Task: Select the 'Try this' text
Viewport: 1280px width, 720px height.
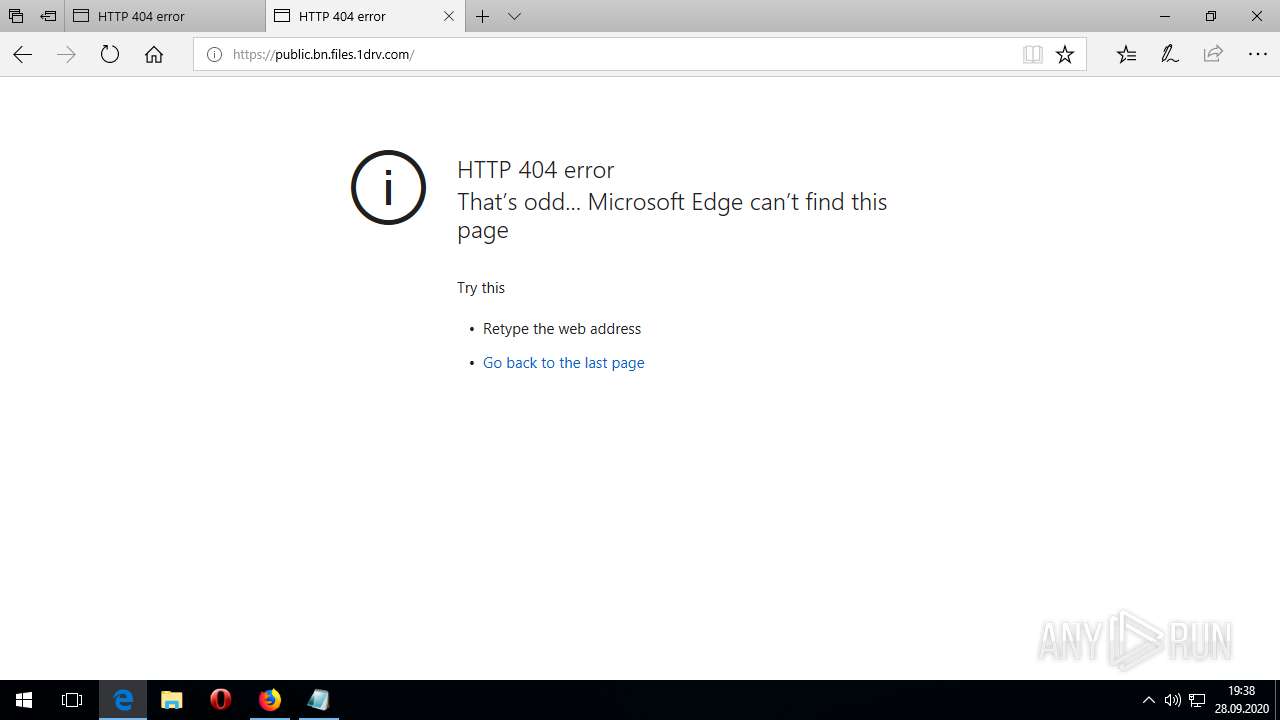Action: point(481,288)
